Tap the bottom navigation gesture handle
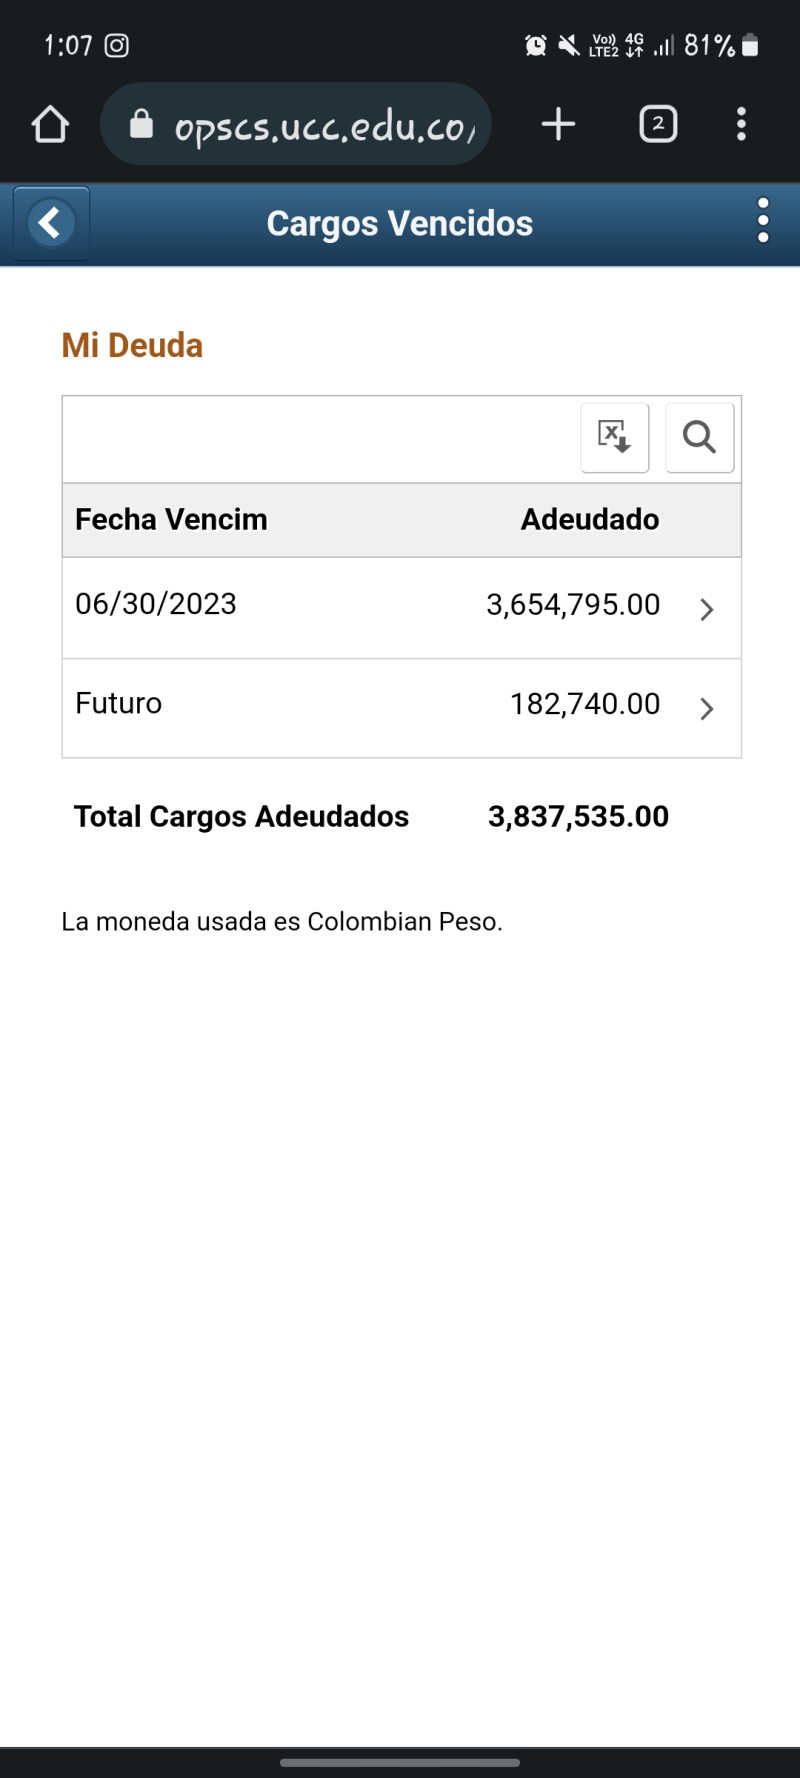Viewport: 800px width, 1778px height. tap(400, 1762)
